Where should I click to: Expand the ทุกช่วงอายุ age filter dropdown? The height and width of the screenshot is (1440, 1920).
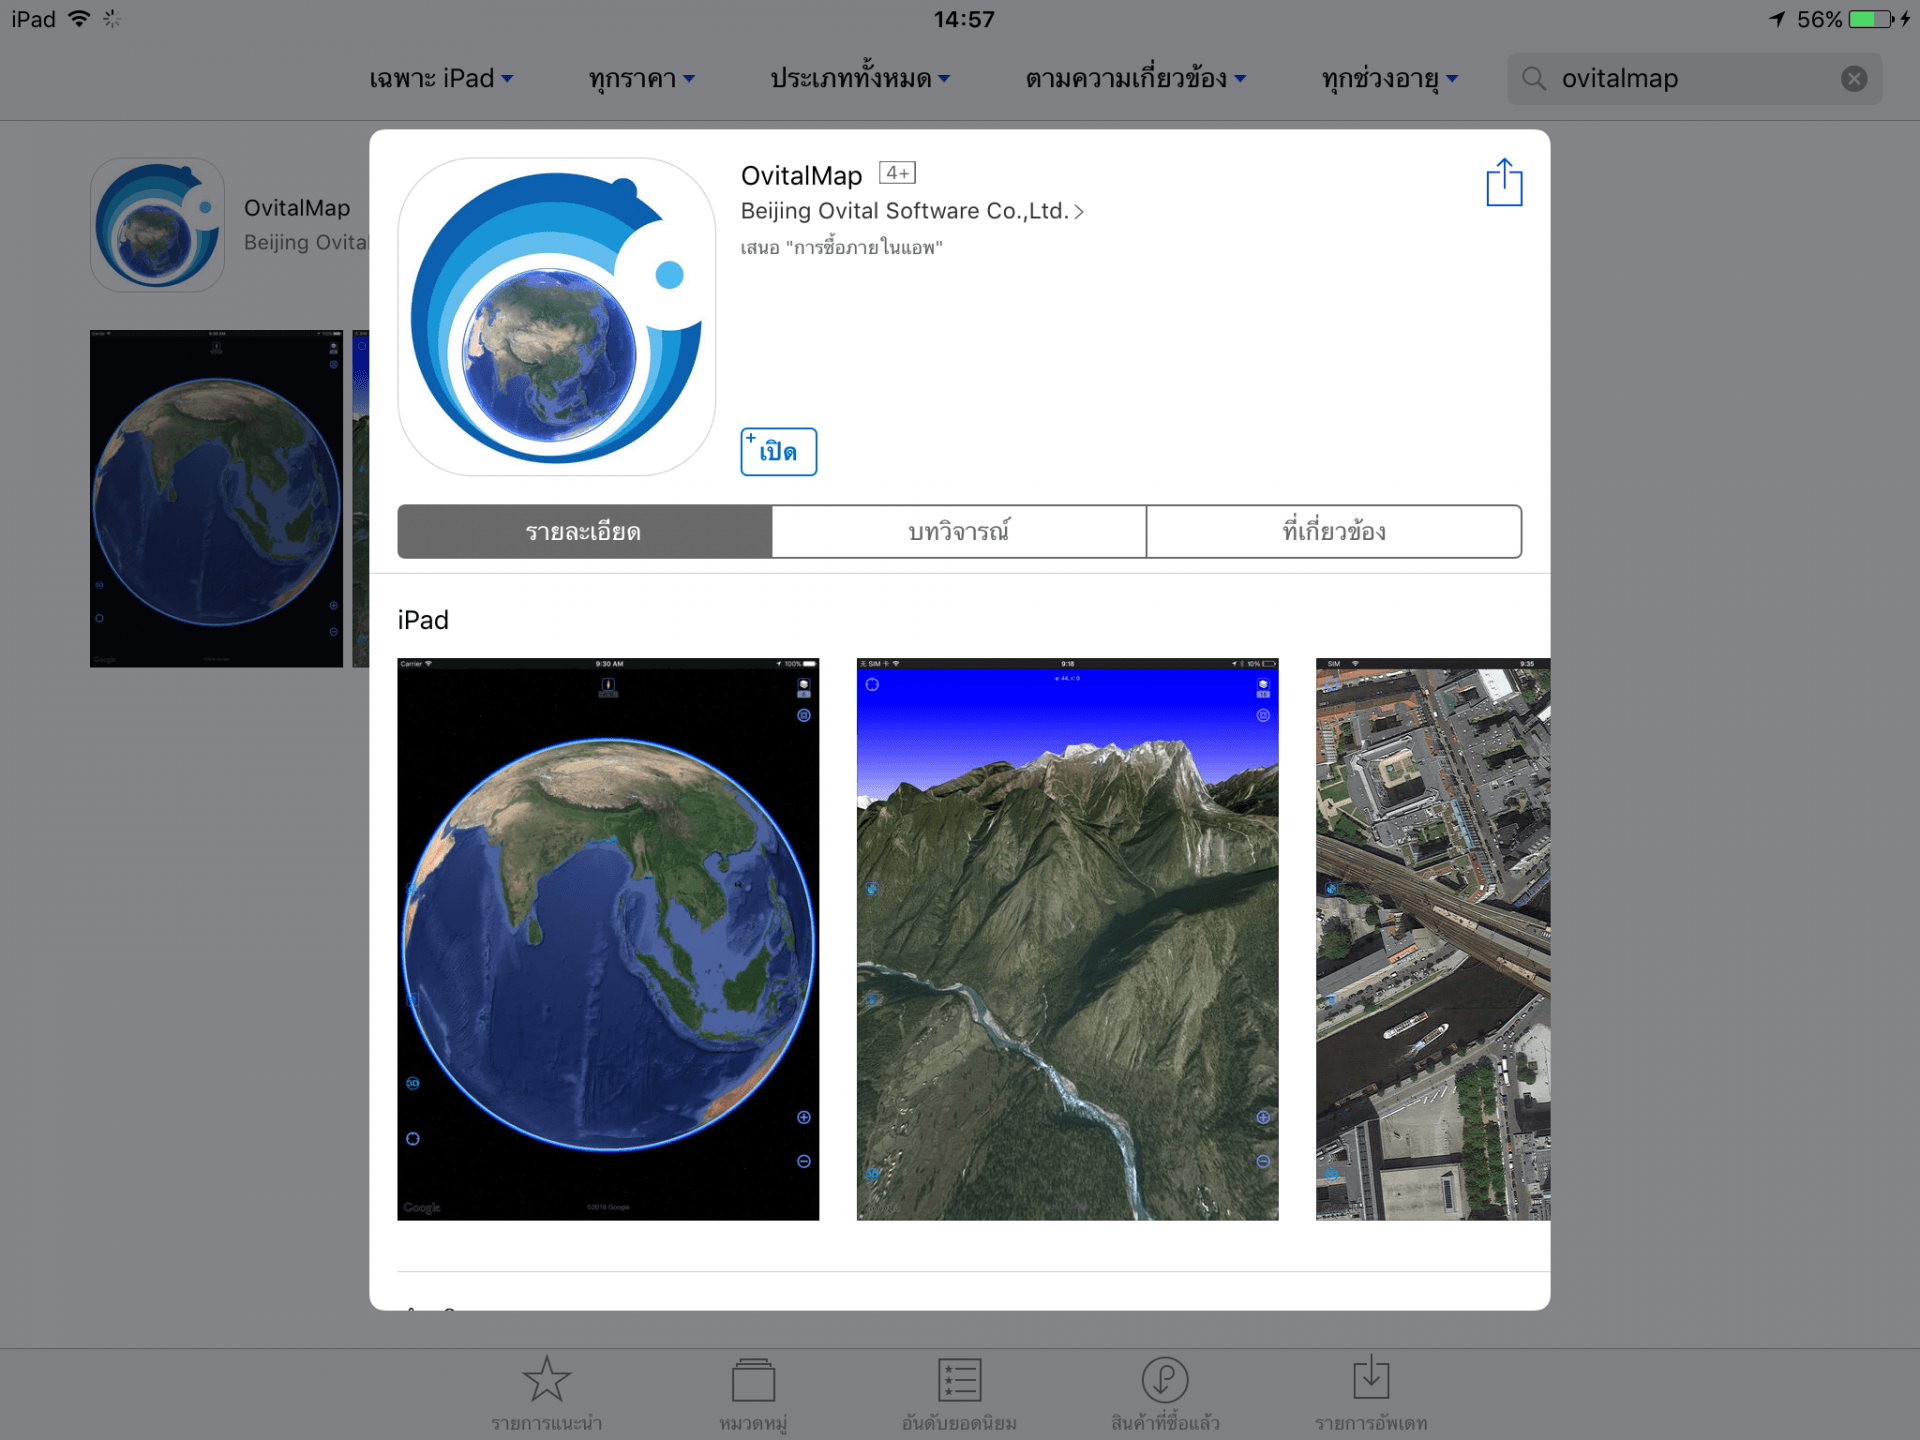[x=1389, y=78]
